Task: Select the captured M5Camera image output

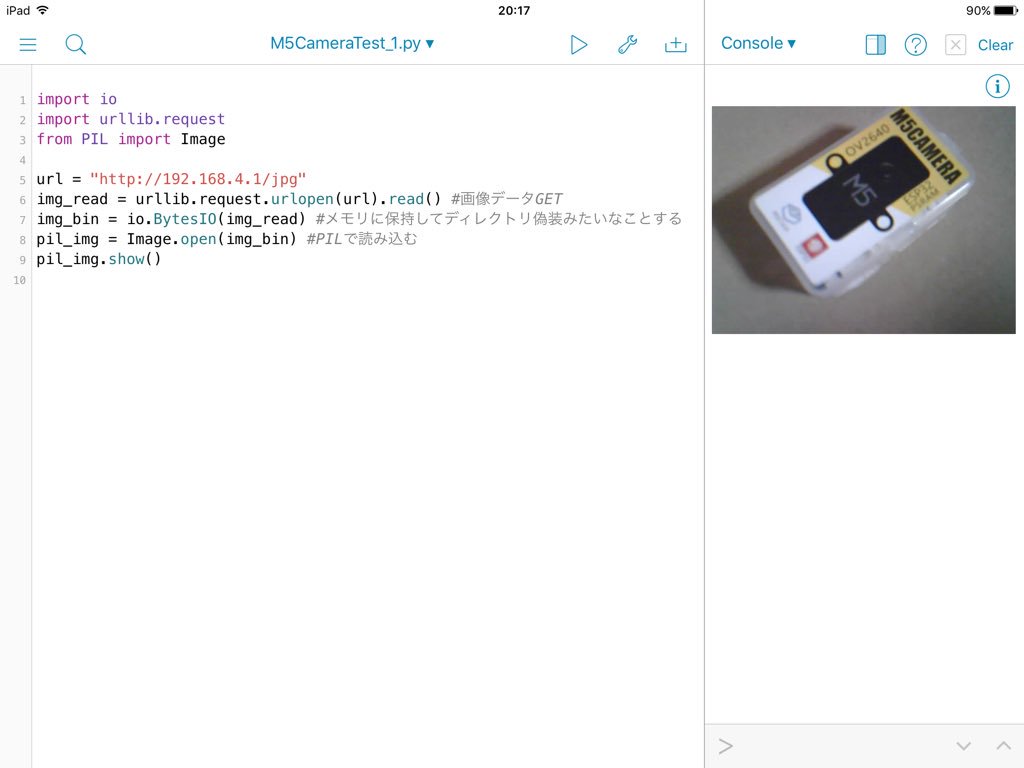Action: 862,219
